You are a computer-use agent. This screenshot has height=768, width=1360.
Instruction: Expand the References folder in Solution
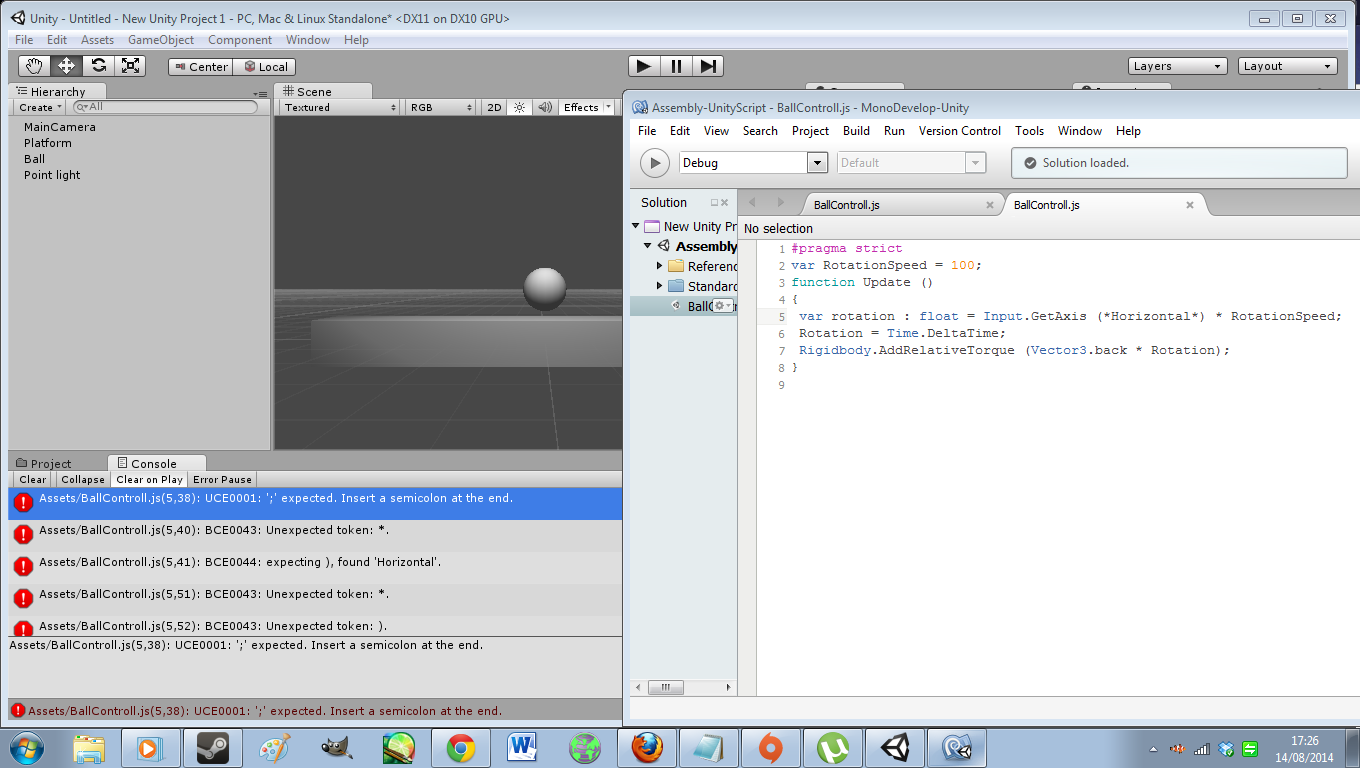(x=660, y=266)
